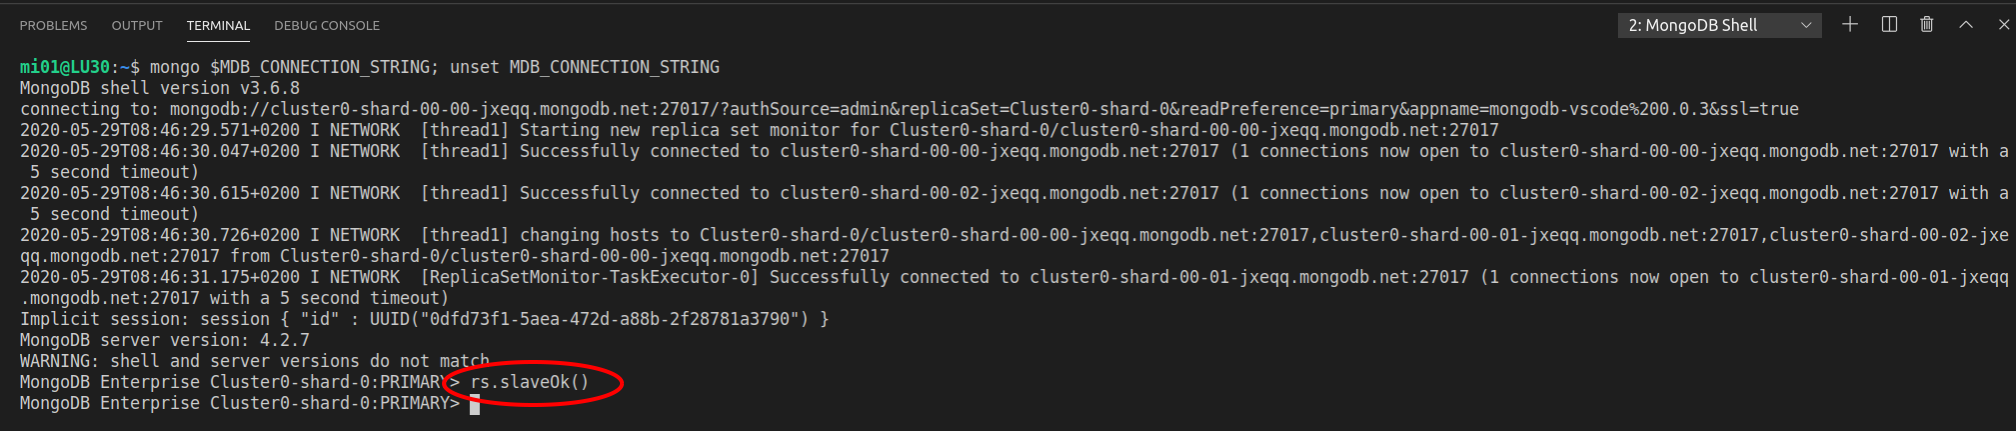The height and width of the screenshot is (431, 2016).
Task: Click the MongoDB server version 4.2.7 line
Action: click(x=165, y=340)
